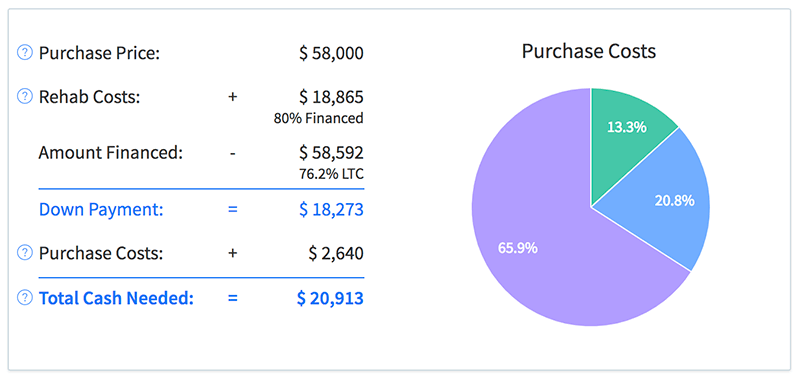Open help icon next to Rehab Costs
800x379 pixels.
click(x=25, y=96)
